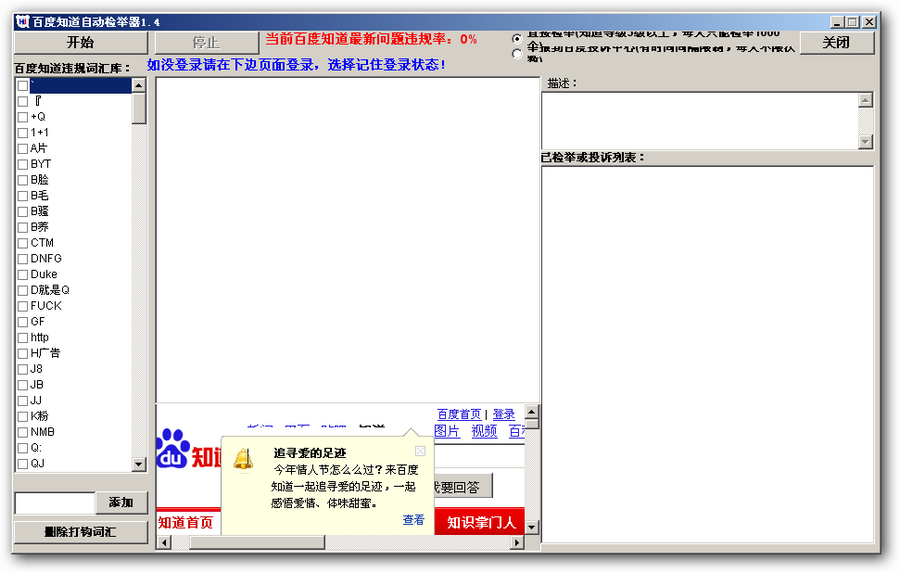This screenshot has width=900, height=573.
Task: Click description box scroll up arrow
Action: [866, 100]
